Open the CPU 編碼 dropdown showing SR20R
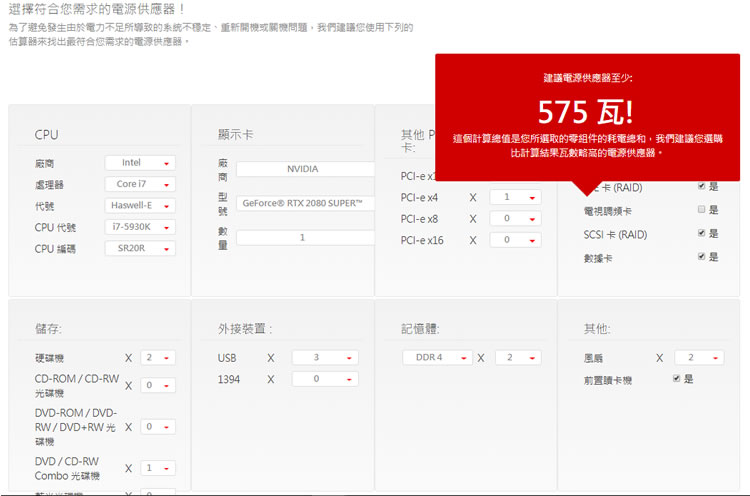 [140, 248]
